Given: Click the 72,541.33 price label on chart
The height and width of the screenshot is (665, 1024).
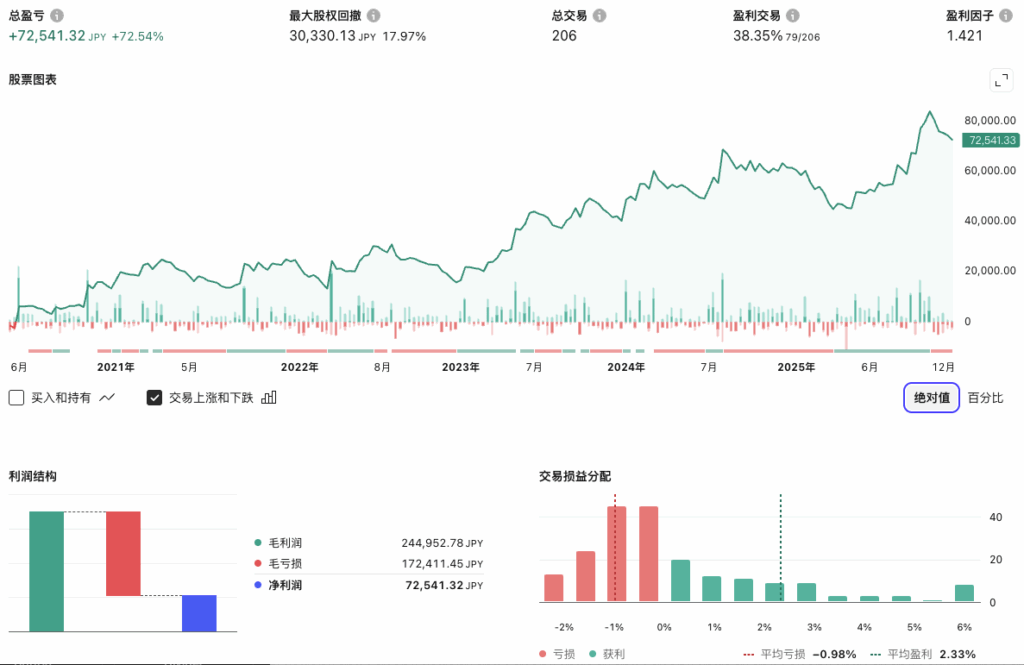Looking at the screenshot, I should (990, 141).
